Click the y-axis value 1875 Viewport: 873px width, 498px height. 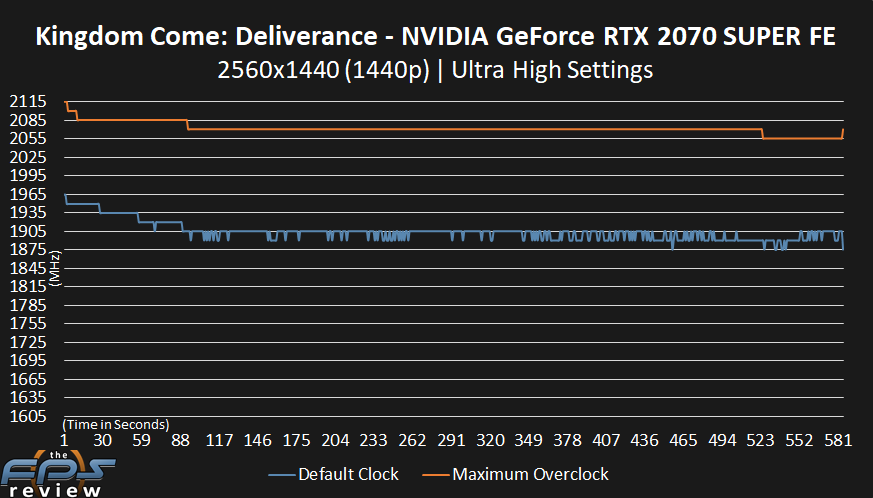[x=28, y=250]
